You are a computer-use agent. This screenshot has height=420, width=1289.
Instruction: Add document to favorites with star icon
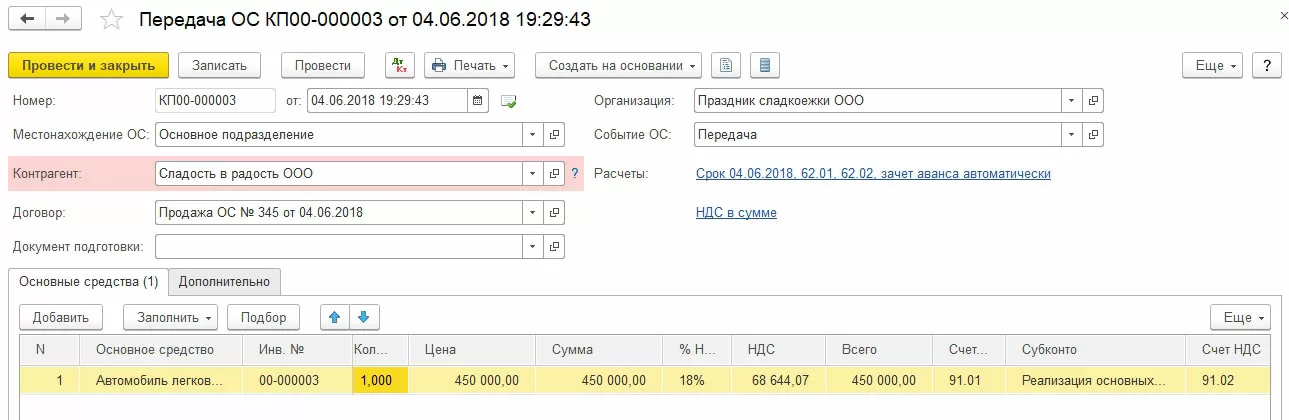(112, 20)
